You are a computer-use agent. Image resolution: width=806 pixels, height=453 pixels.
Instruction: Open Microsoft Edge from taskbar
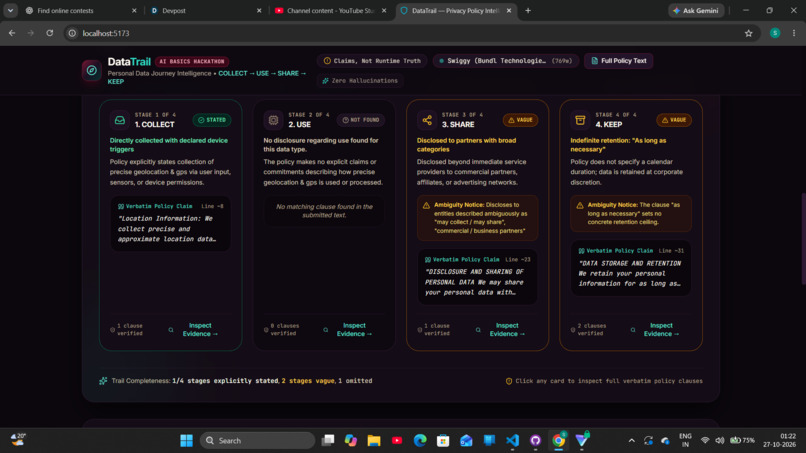coord(420,441)
